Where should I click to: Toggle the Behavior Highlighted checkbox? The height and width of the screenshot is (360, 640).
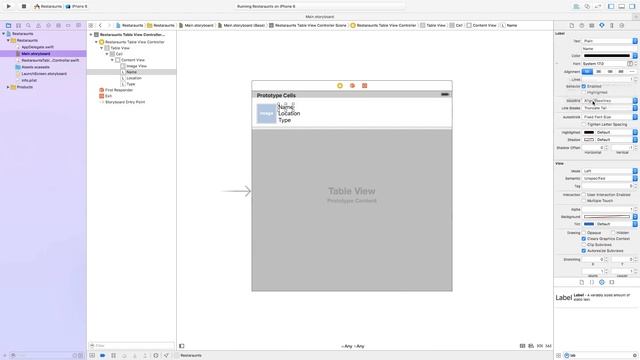tap(584, 93)
